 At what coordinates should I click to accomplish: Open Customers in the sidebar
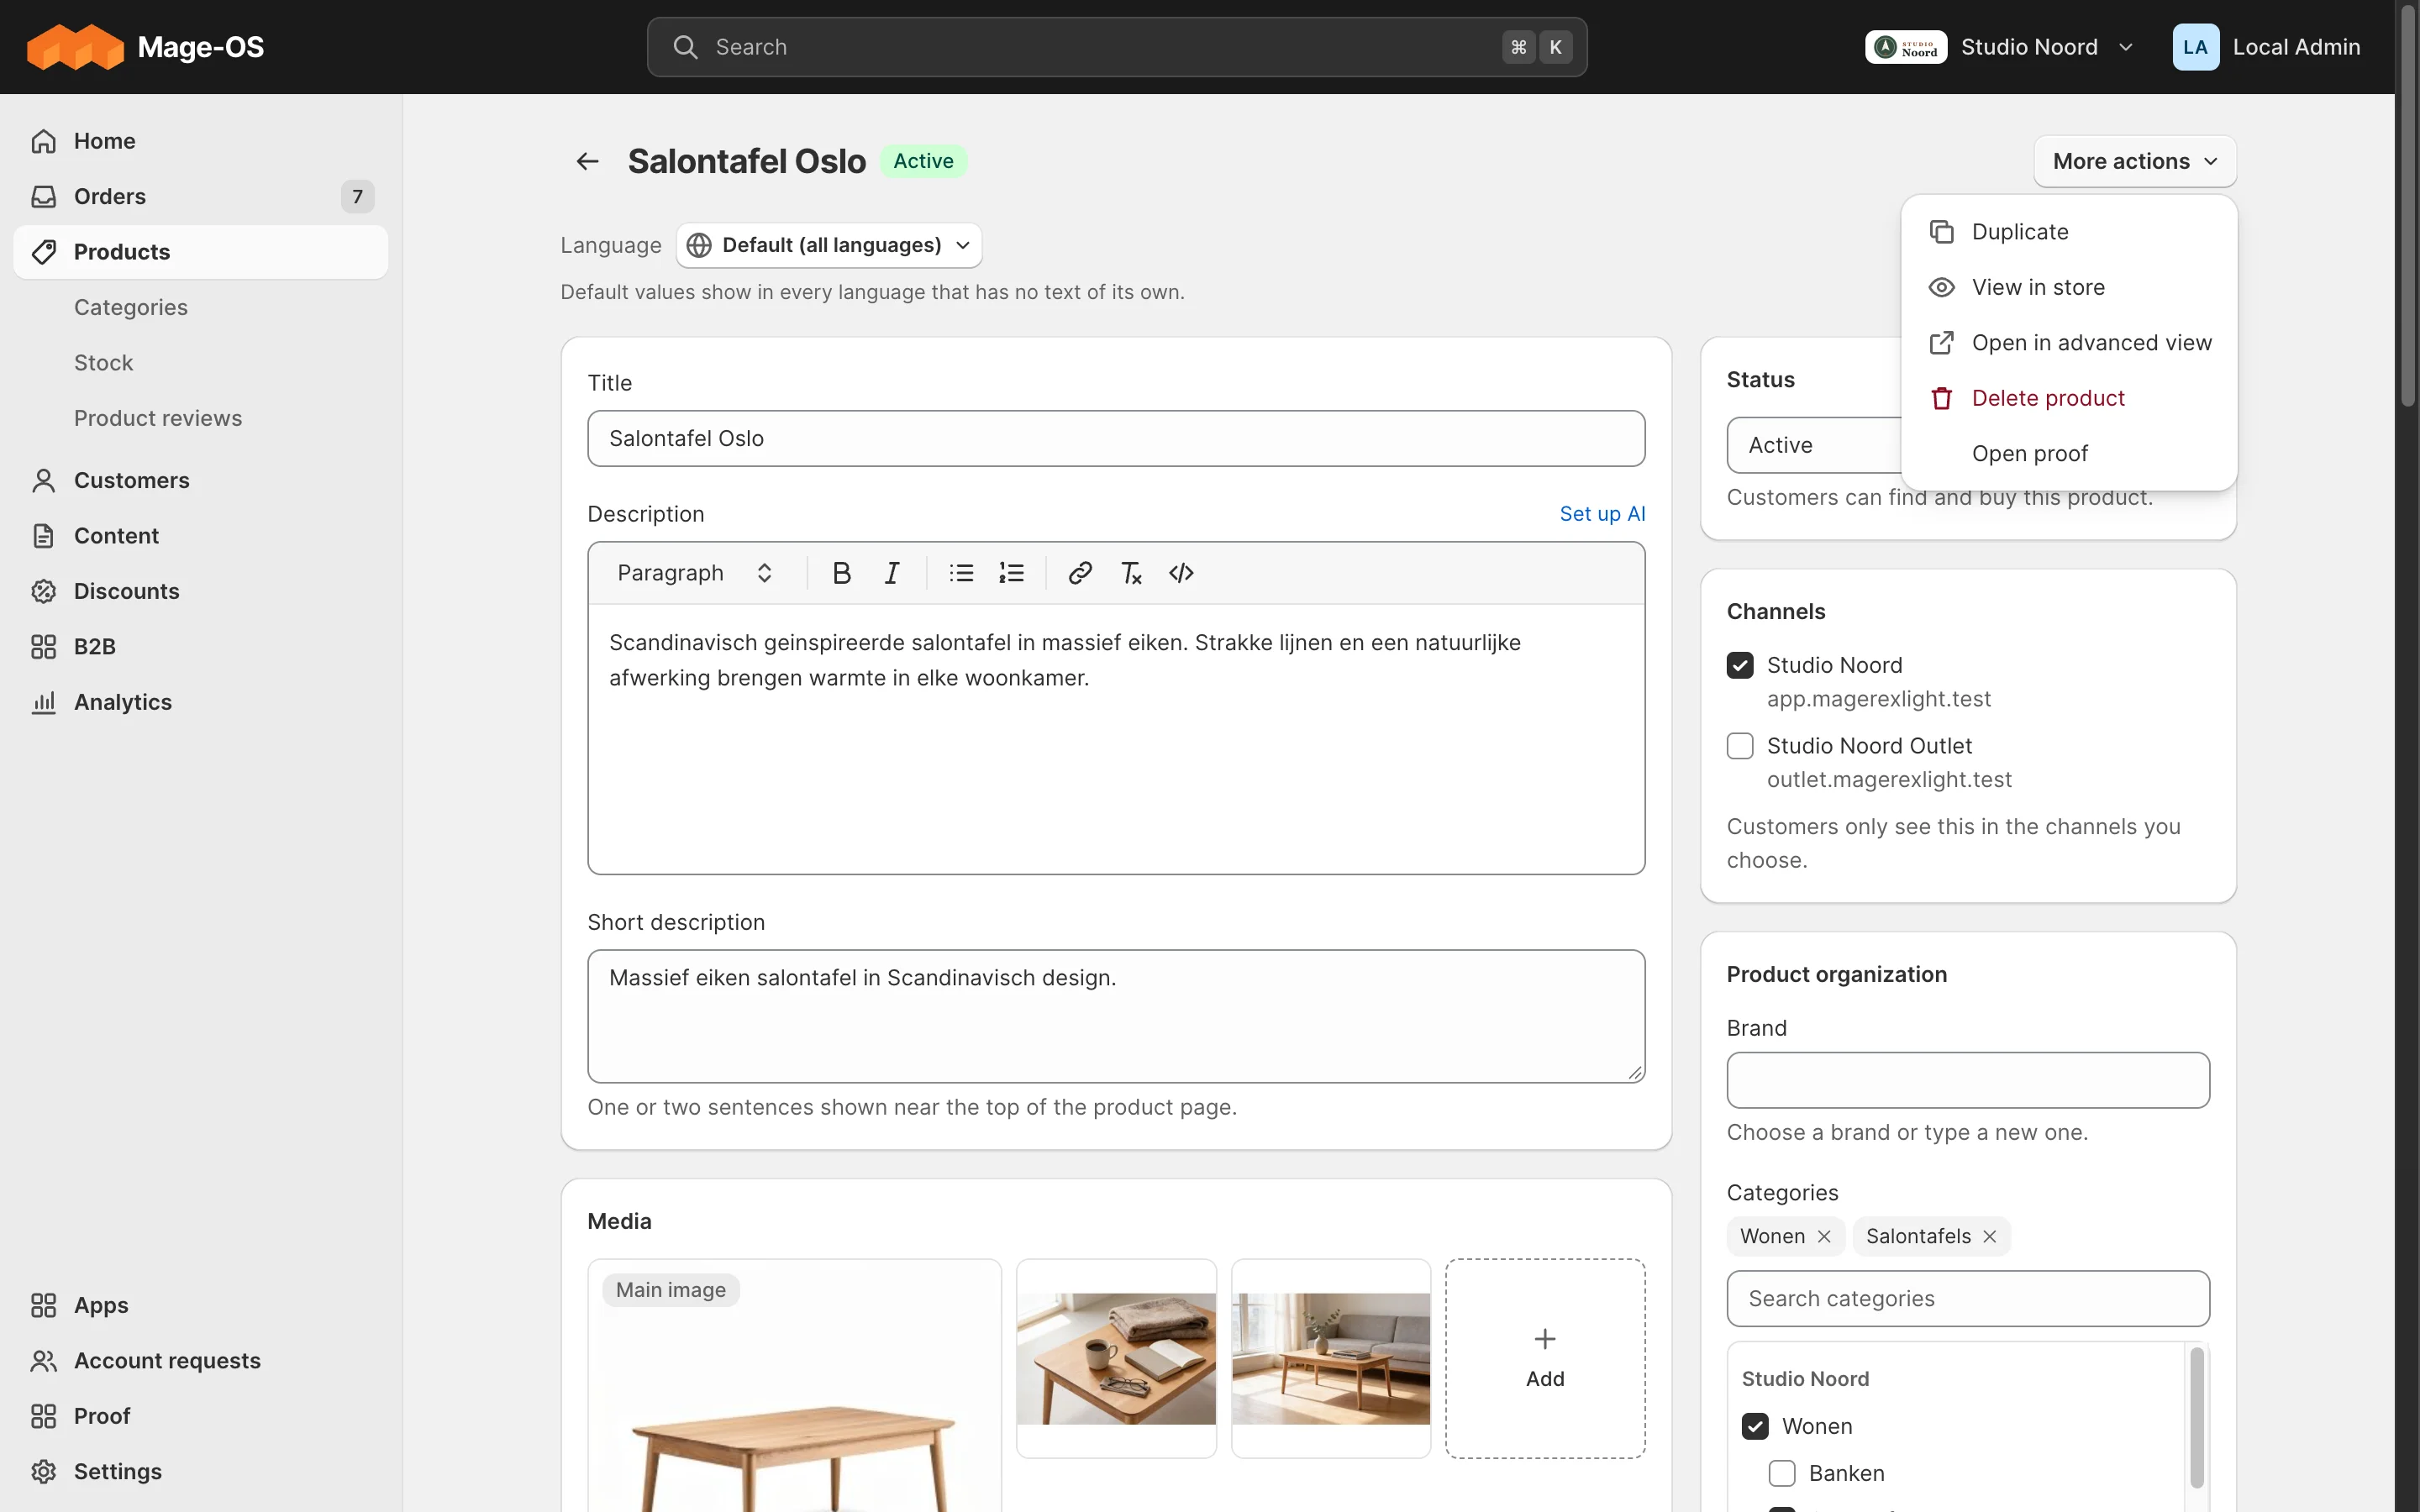200,480
